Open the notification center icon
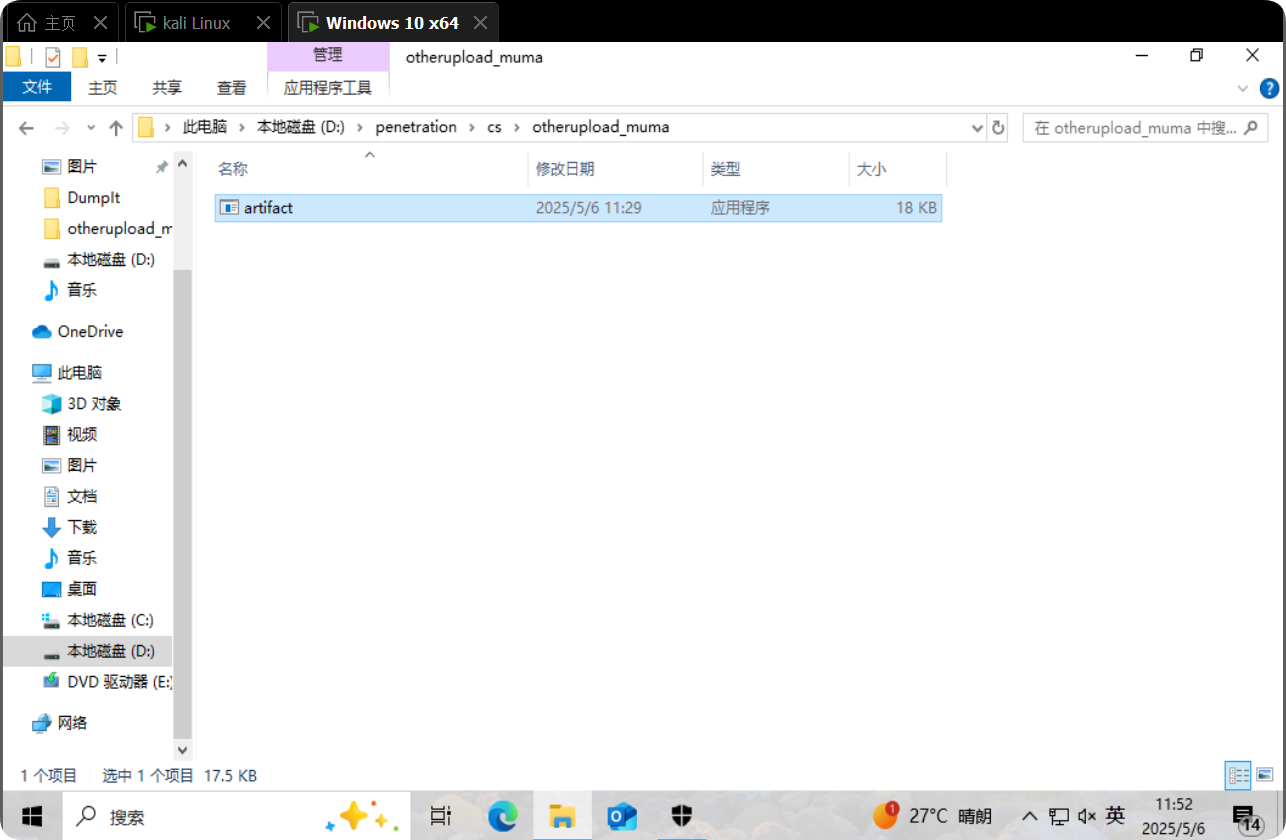The height and width of the screenshot is (840, 1286). pos(1246,818)
